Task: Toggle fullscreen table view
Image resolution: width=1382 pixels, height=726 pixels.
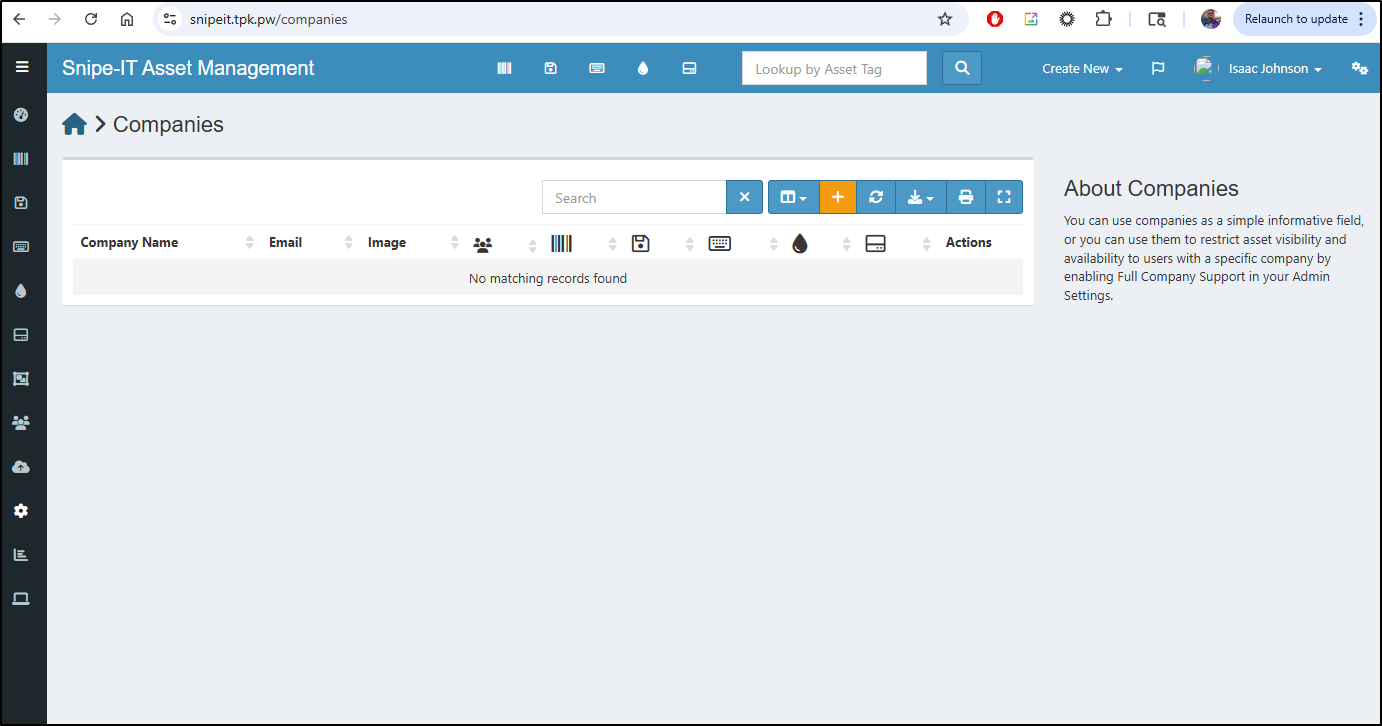Action: [1004, 197]
